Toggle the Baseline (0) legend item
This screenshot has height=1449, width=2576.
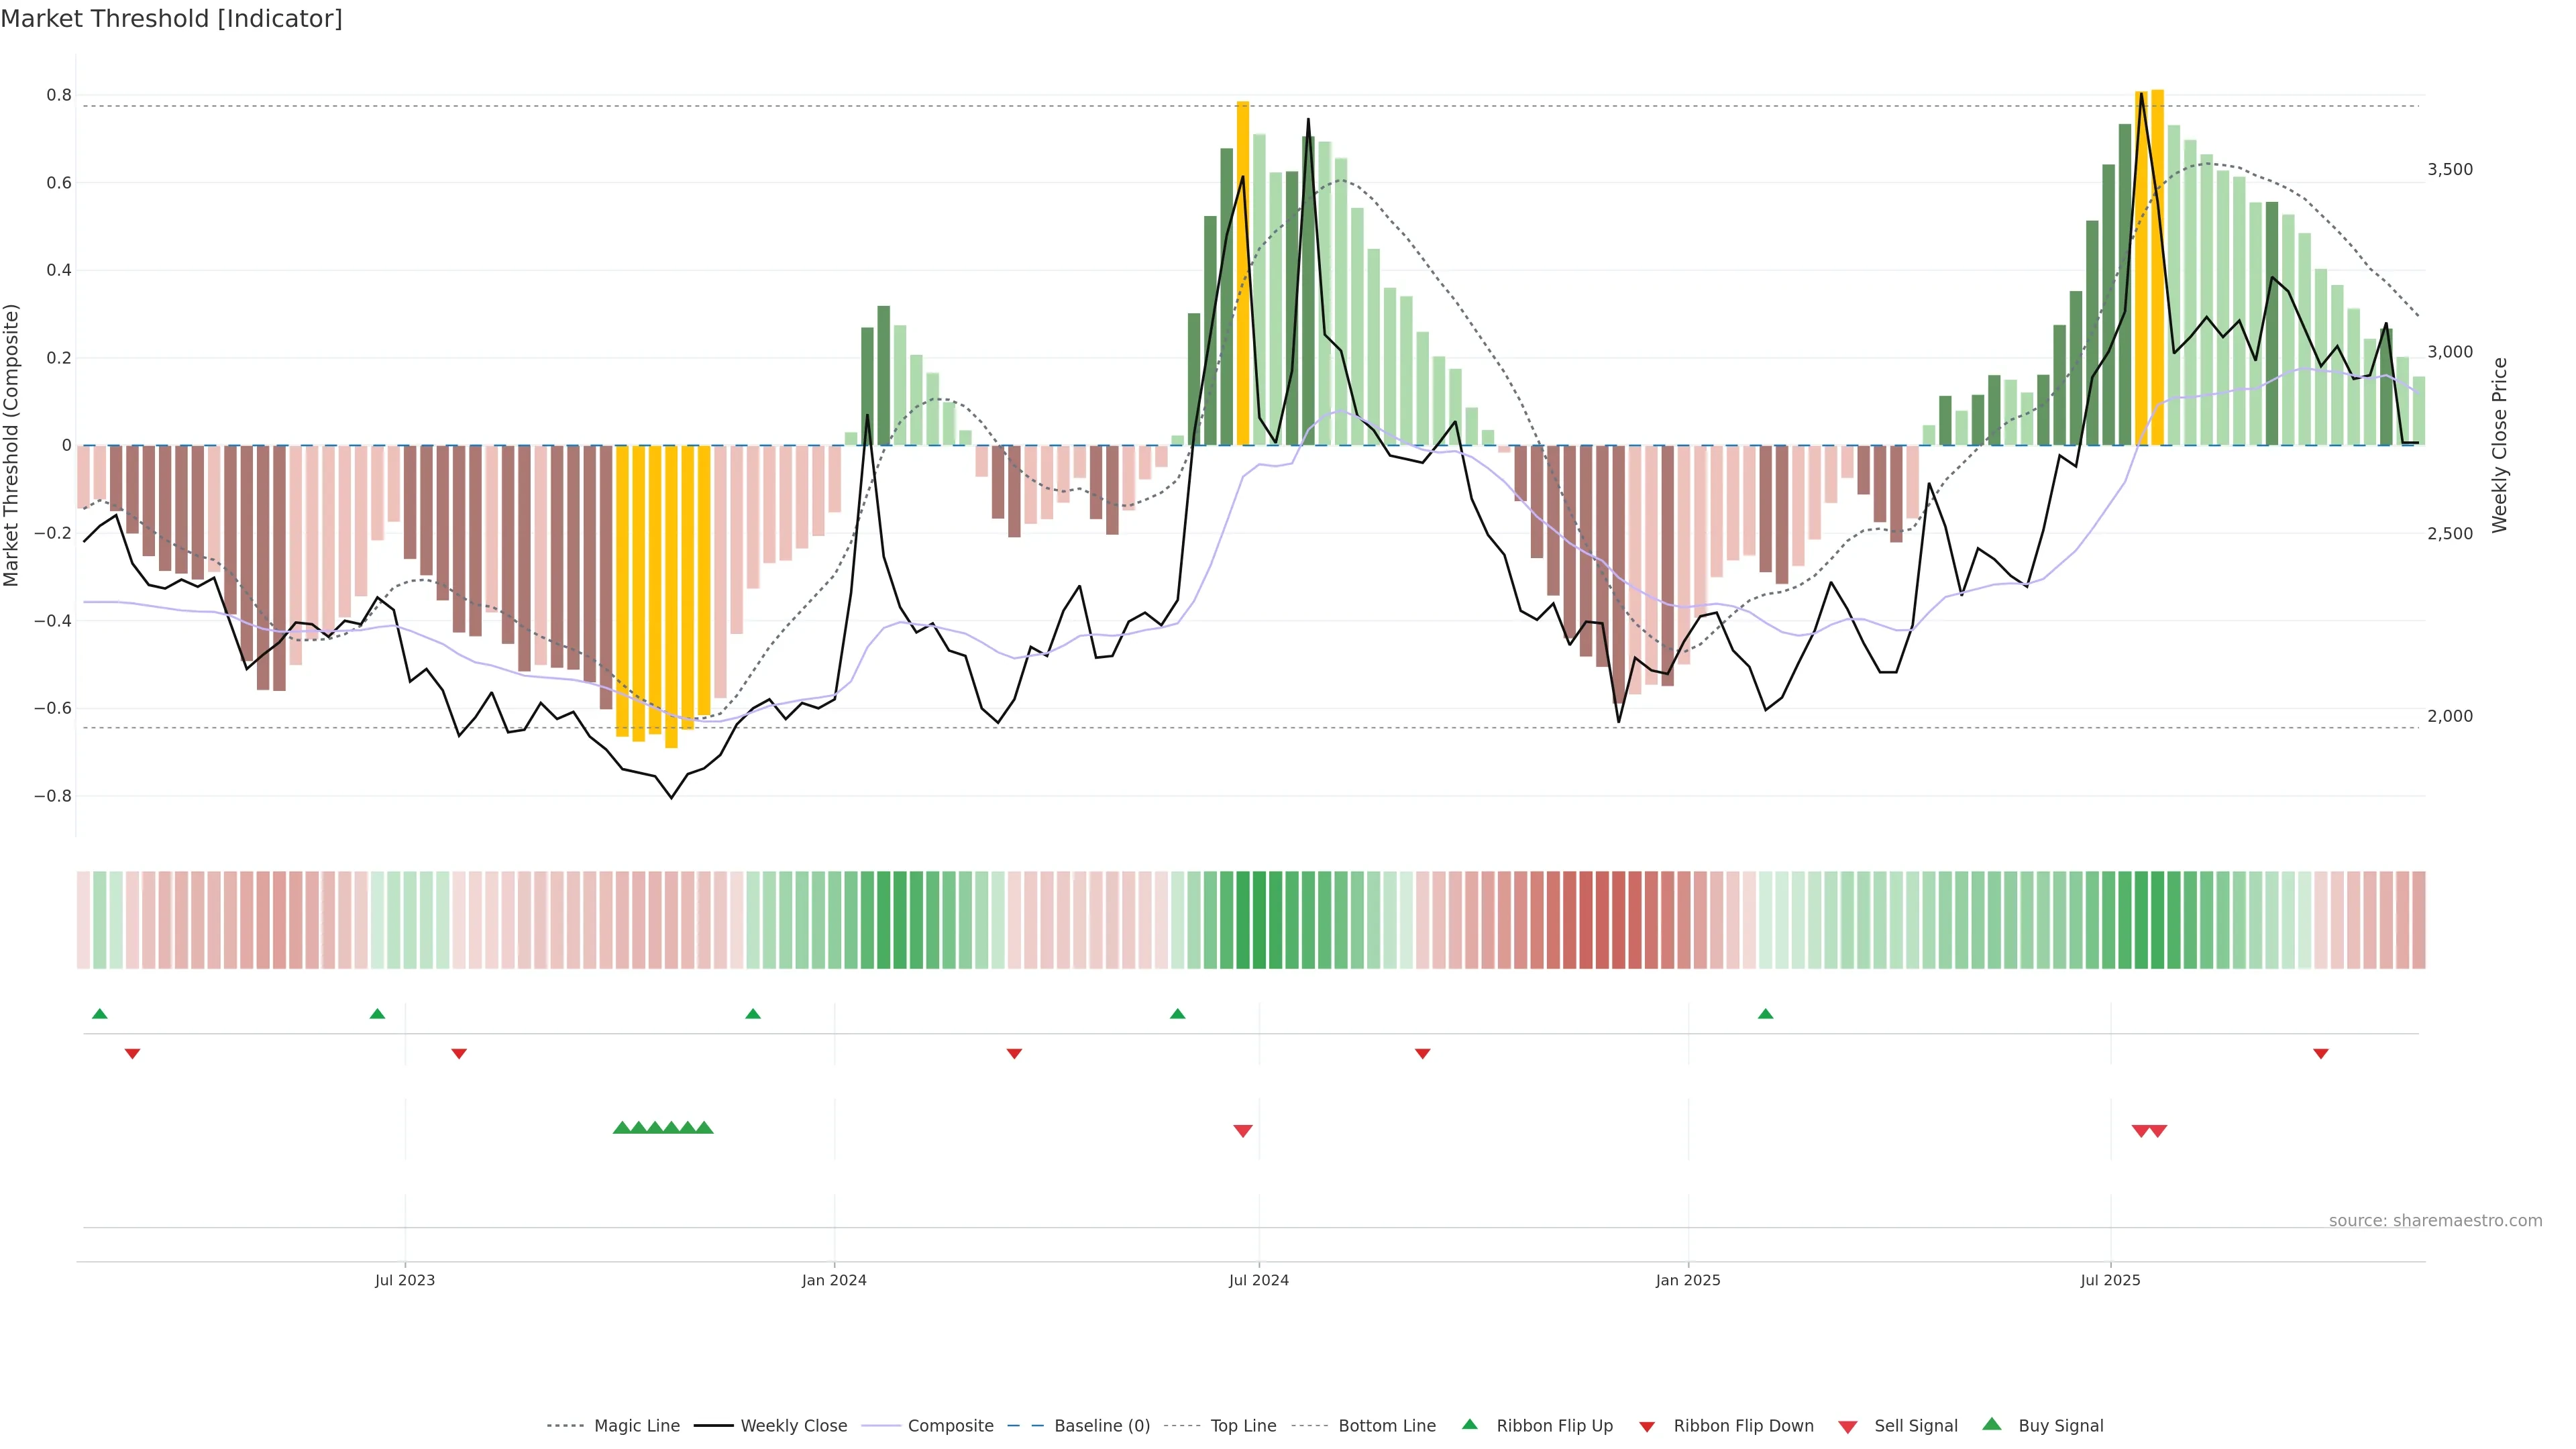1101,1426
